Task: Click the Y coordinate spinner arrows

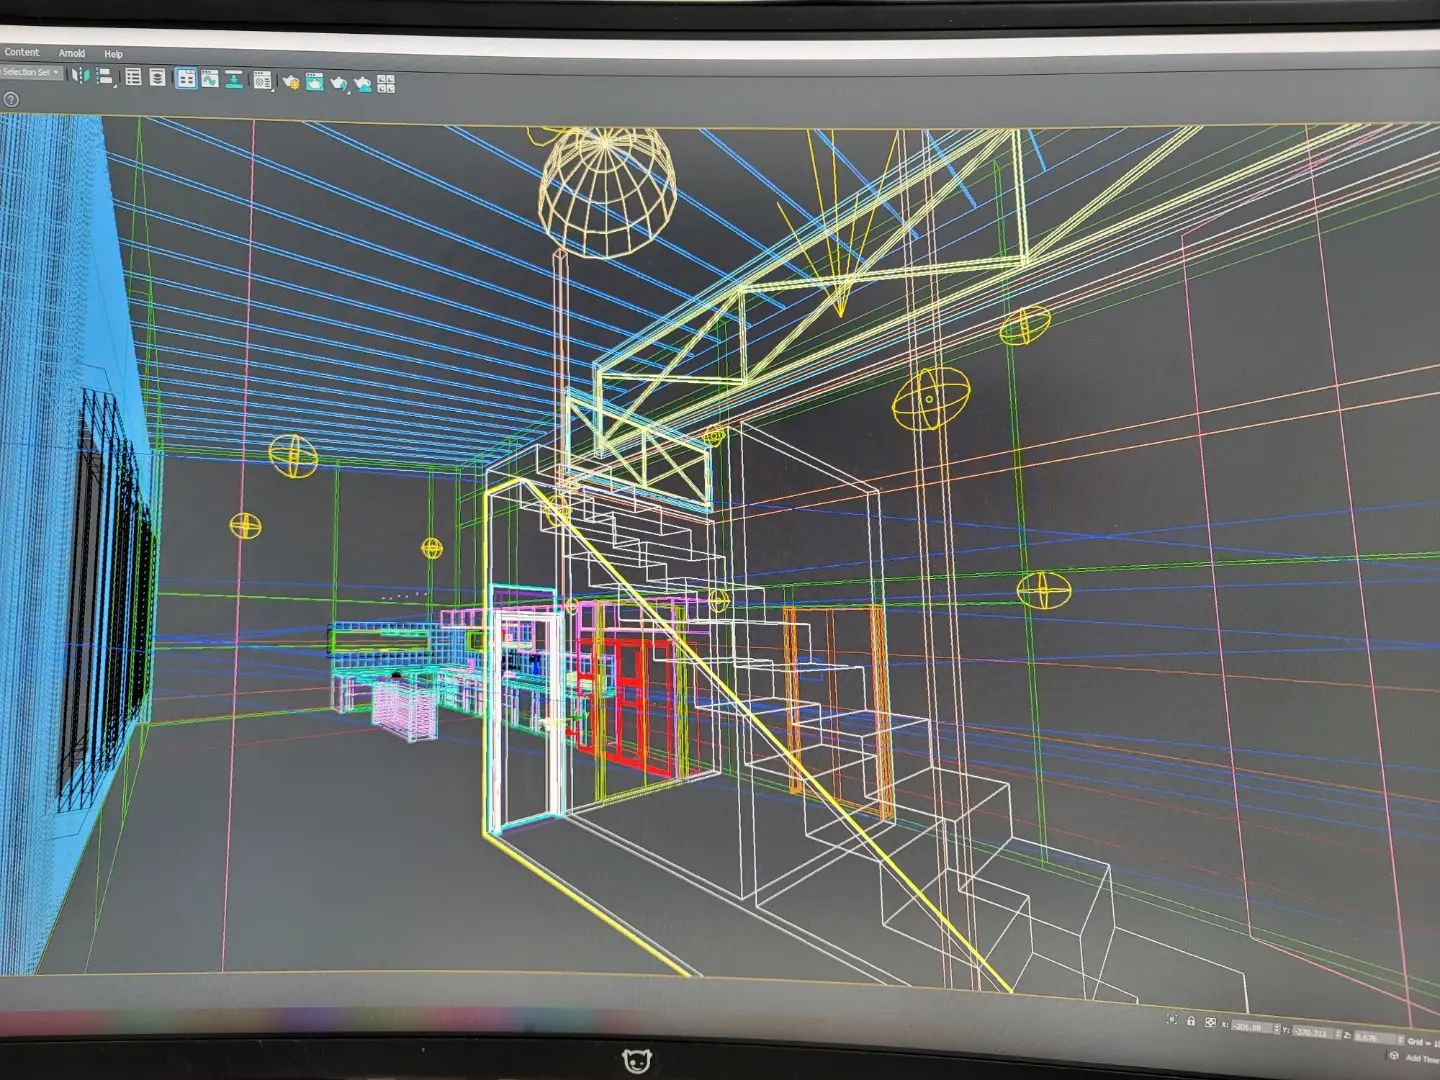Action: pos(1338,1033)
